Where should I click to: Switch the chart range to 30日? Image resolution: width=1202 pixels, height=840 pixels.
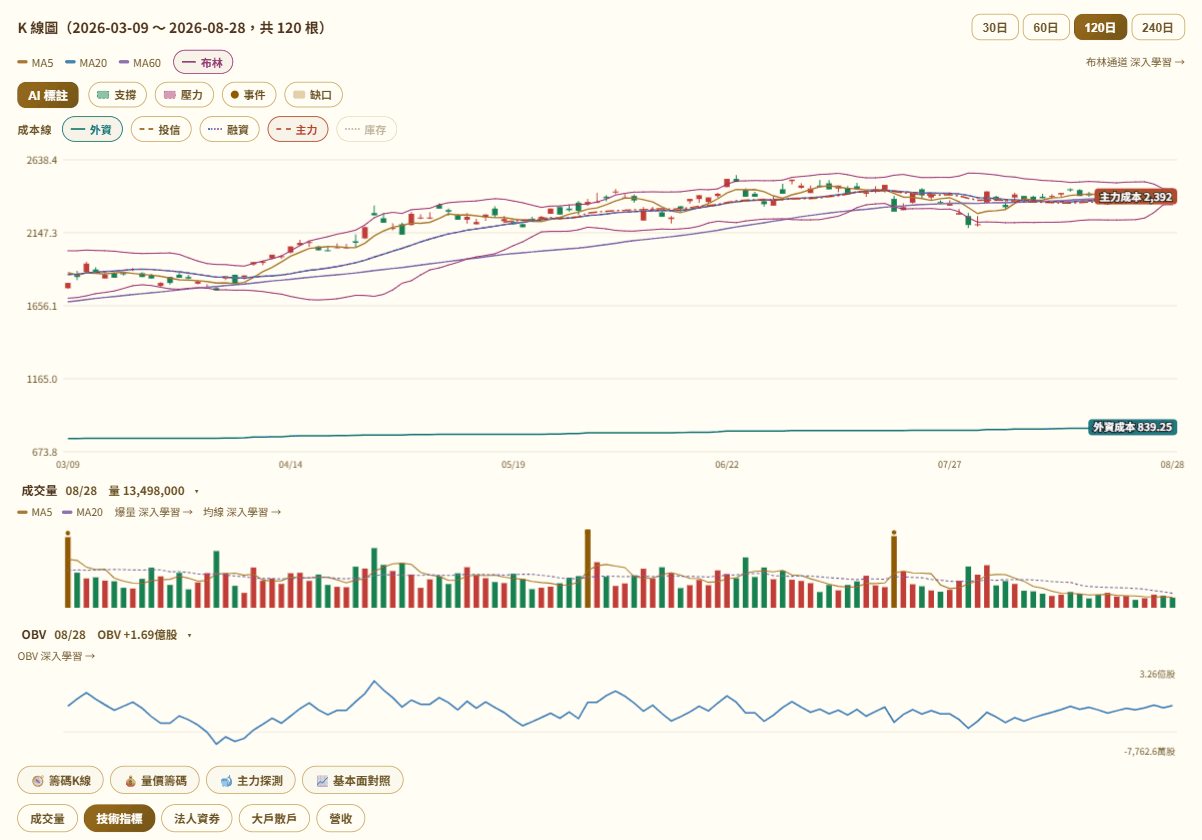click(995, 27)
